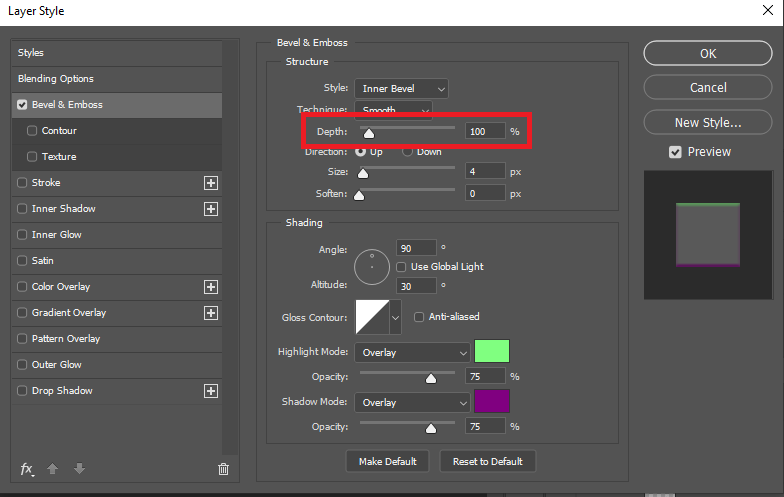
Task: Click the Angle degrees input field
Action: (416, 248)
